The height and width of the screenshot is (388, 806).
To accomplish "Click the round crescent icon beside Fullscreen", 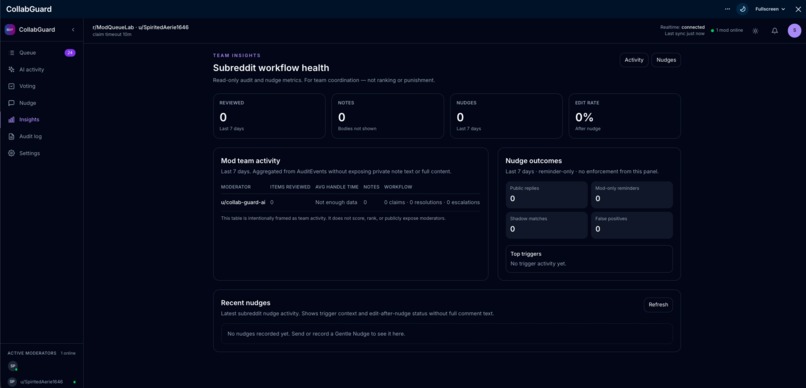I will pyautogui.click(x=742, y=9).
